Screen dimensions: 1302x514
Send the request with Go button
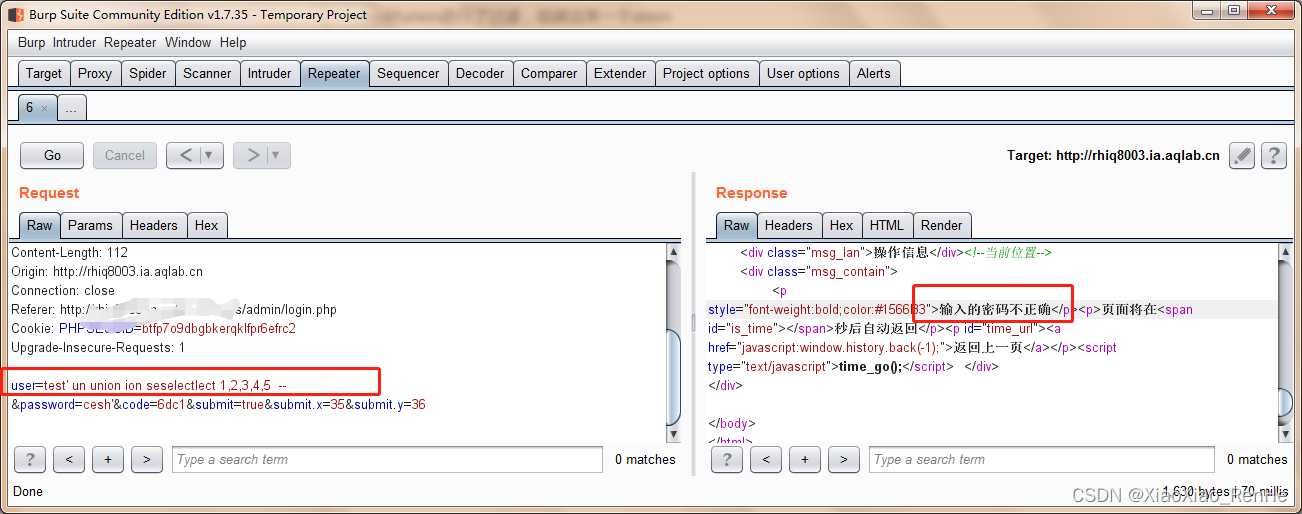[52, 155]
